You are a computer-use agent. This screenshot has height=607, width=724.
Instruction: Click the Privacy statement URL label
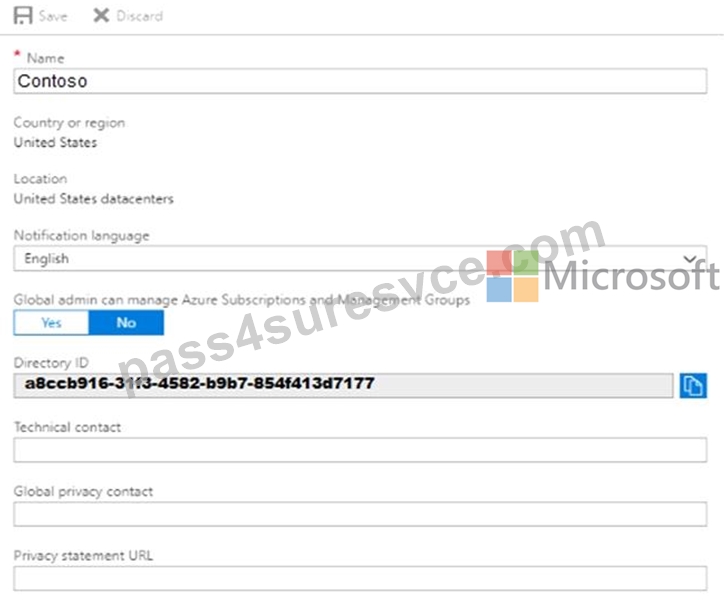[83, 555]
